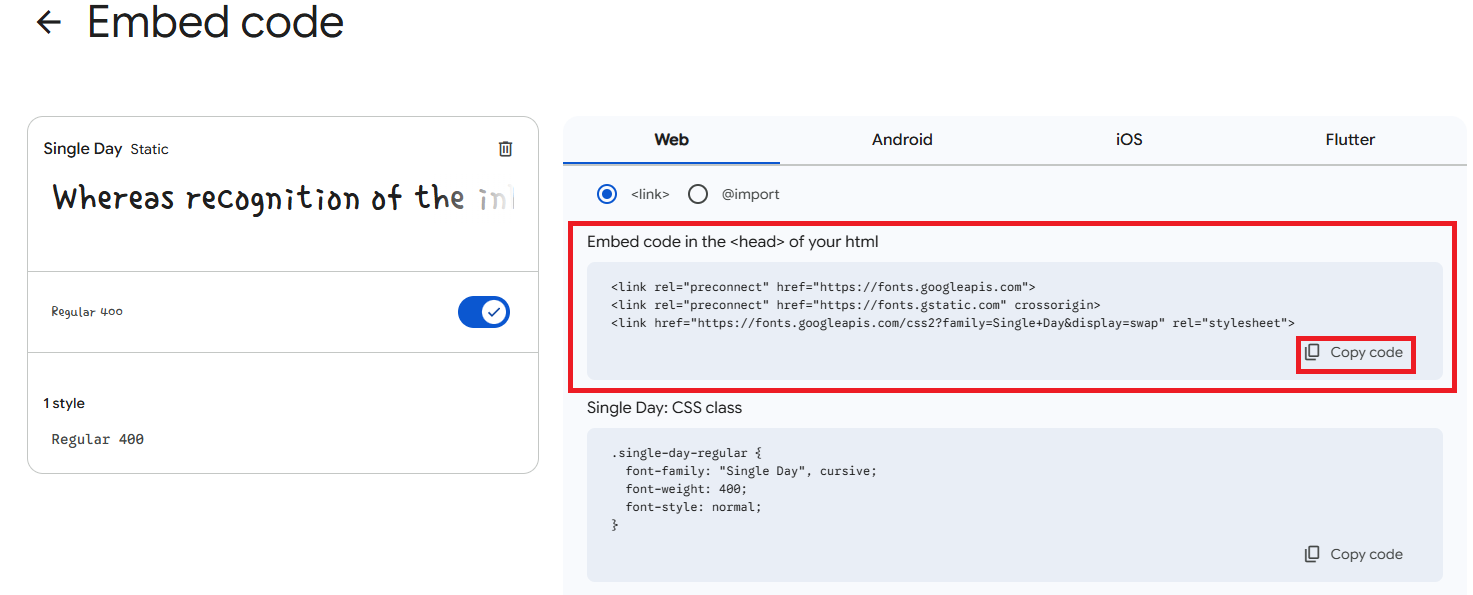Go back using the arrow next to Embed code
1473x595 pixels.
pyautogui.click(x=48, y=22)
